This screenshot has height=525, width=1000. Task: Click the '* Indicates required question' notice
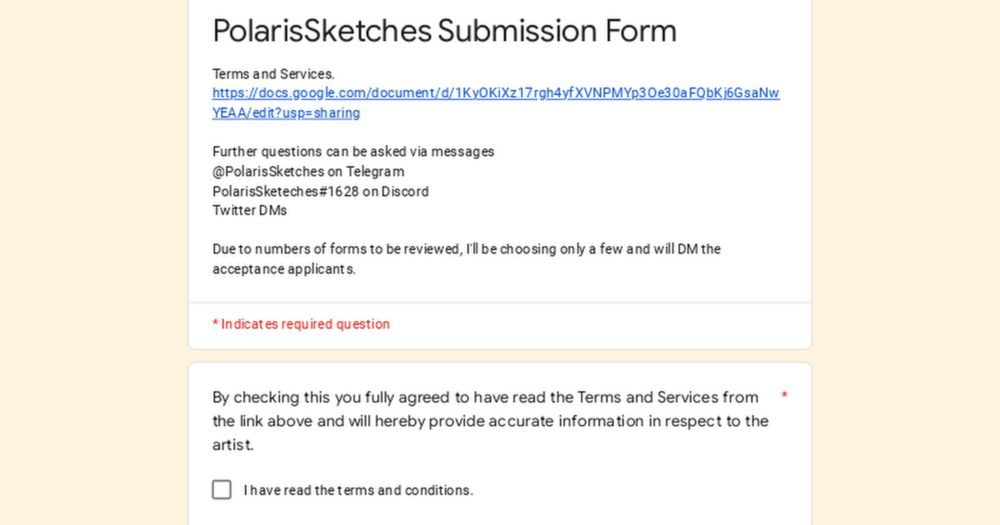coord(301,324)
